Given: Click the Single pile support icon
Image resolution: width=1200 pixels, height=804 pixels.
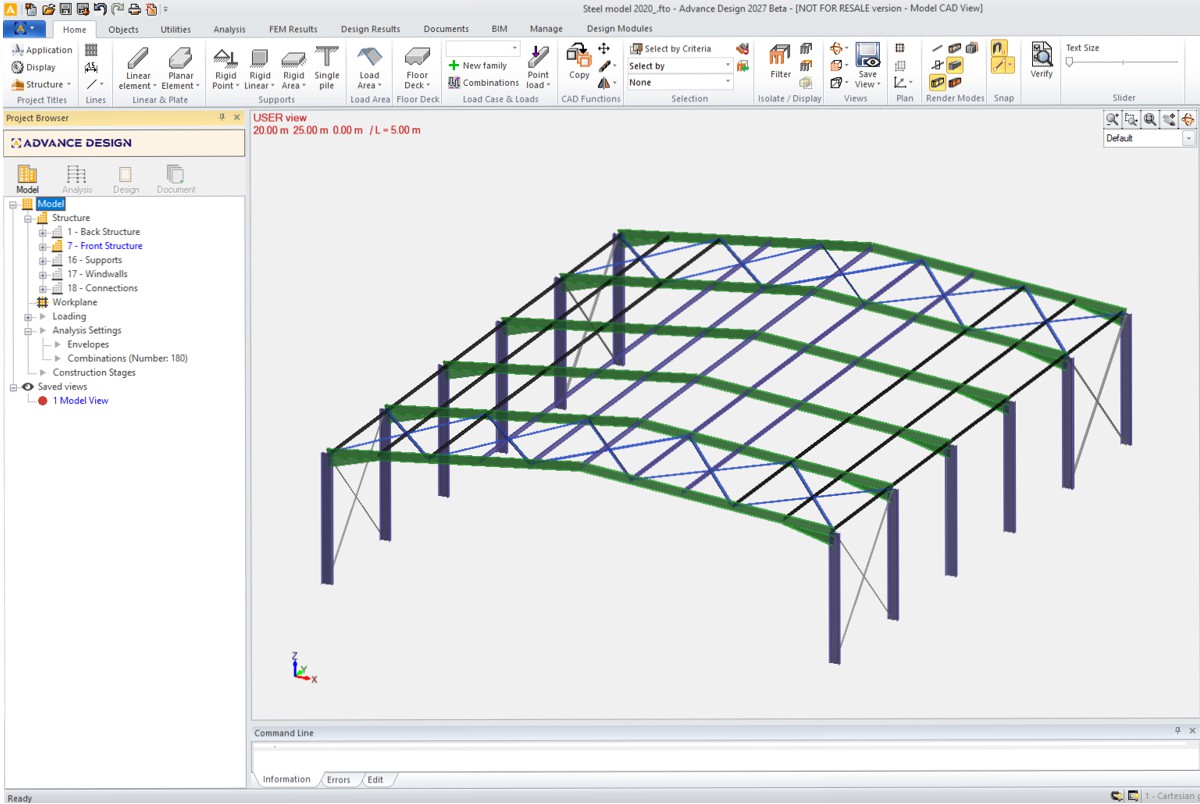Looking at the screenshot, I should click(x=327, y=67).
